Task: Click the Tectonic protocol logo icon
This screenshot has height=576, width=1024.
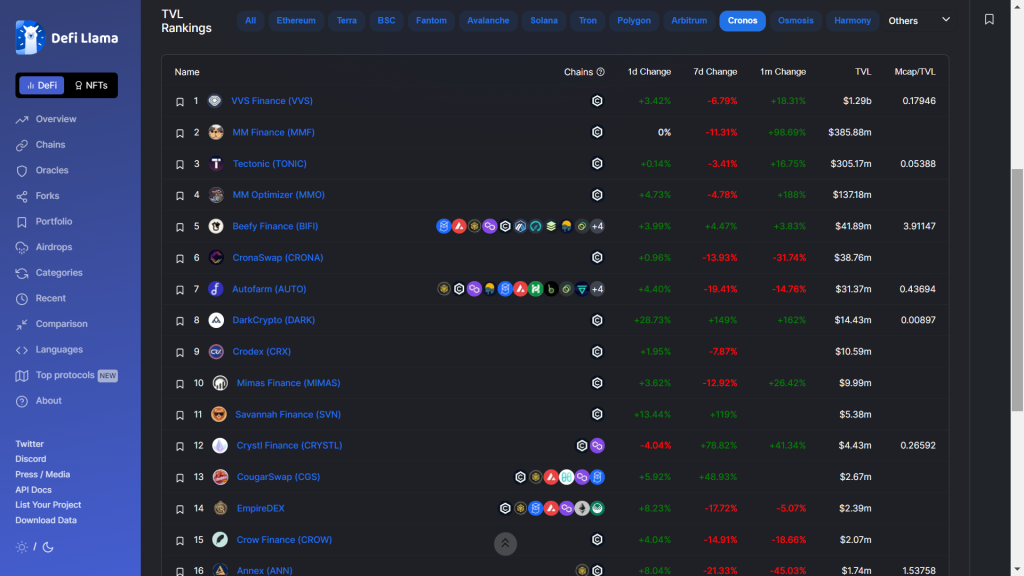Action: click(216, 163)
